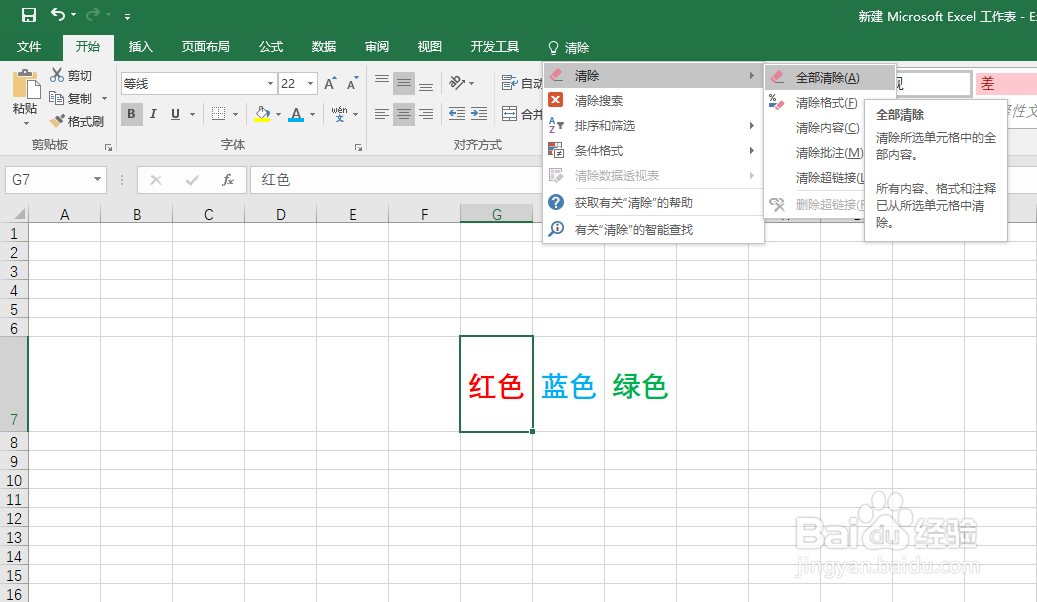Click the Increase Font Size icon
Screen dimensions: 1037x602
(329, 83)
